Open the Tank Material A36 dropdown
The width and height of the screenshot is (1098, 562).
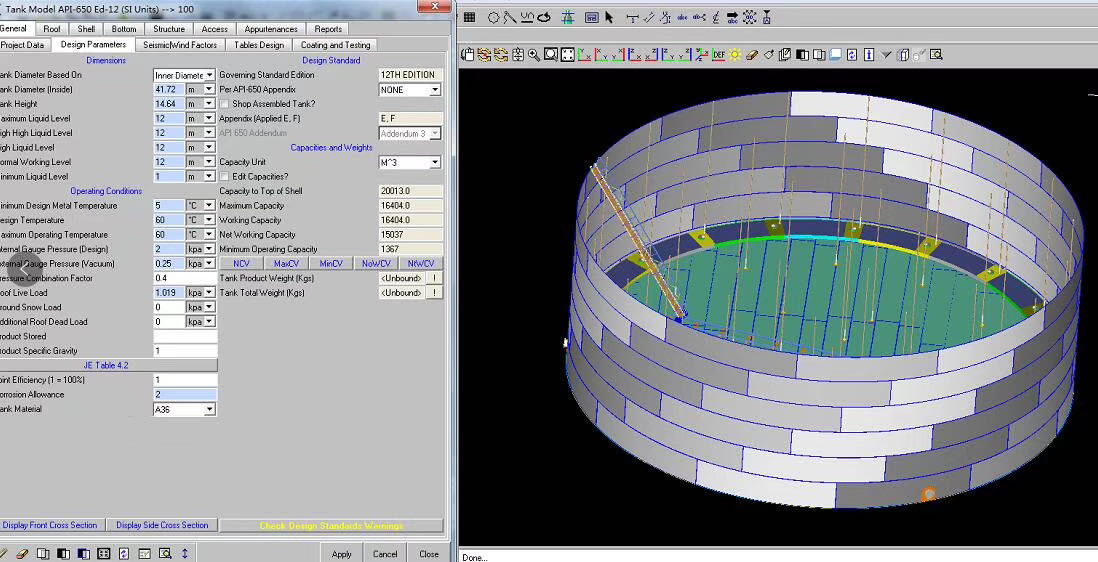point(209,409)
